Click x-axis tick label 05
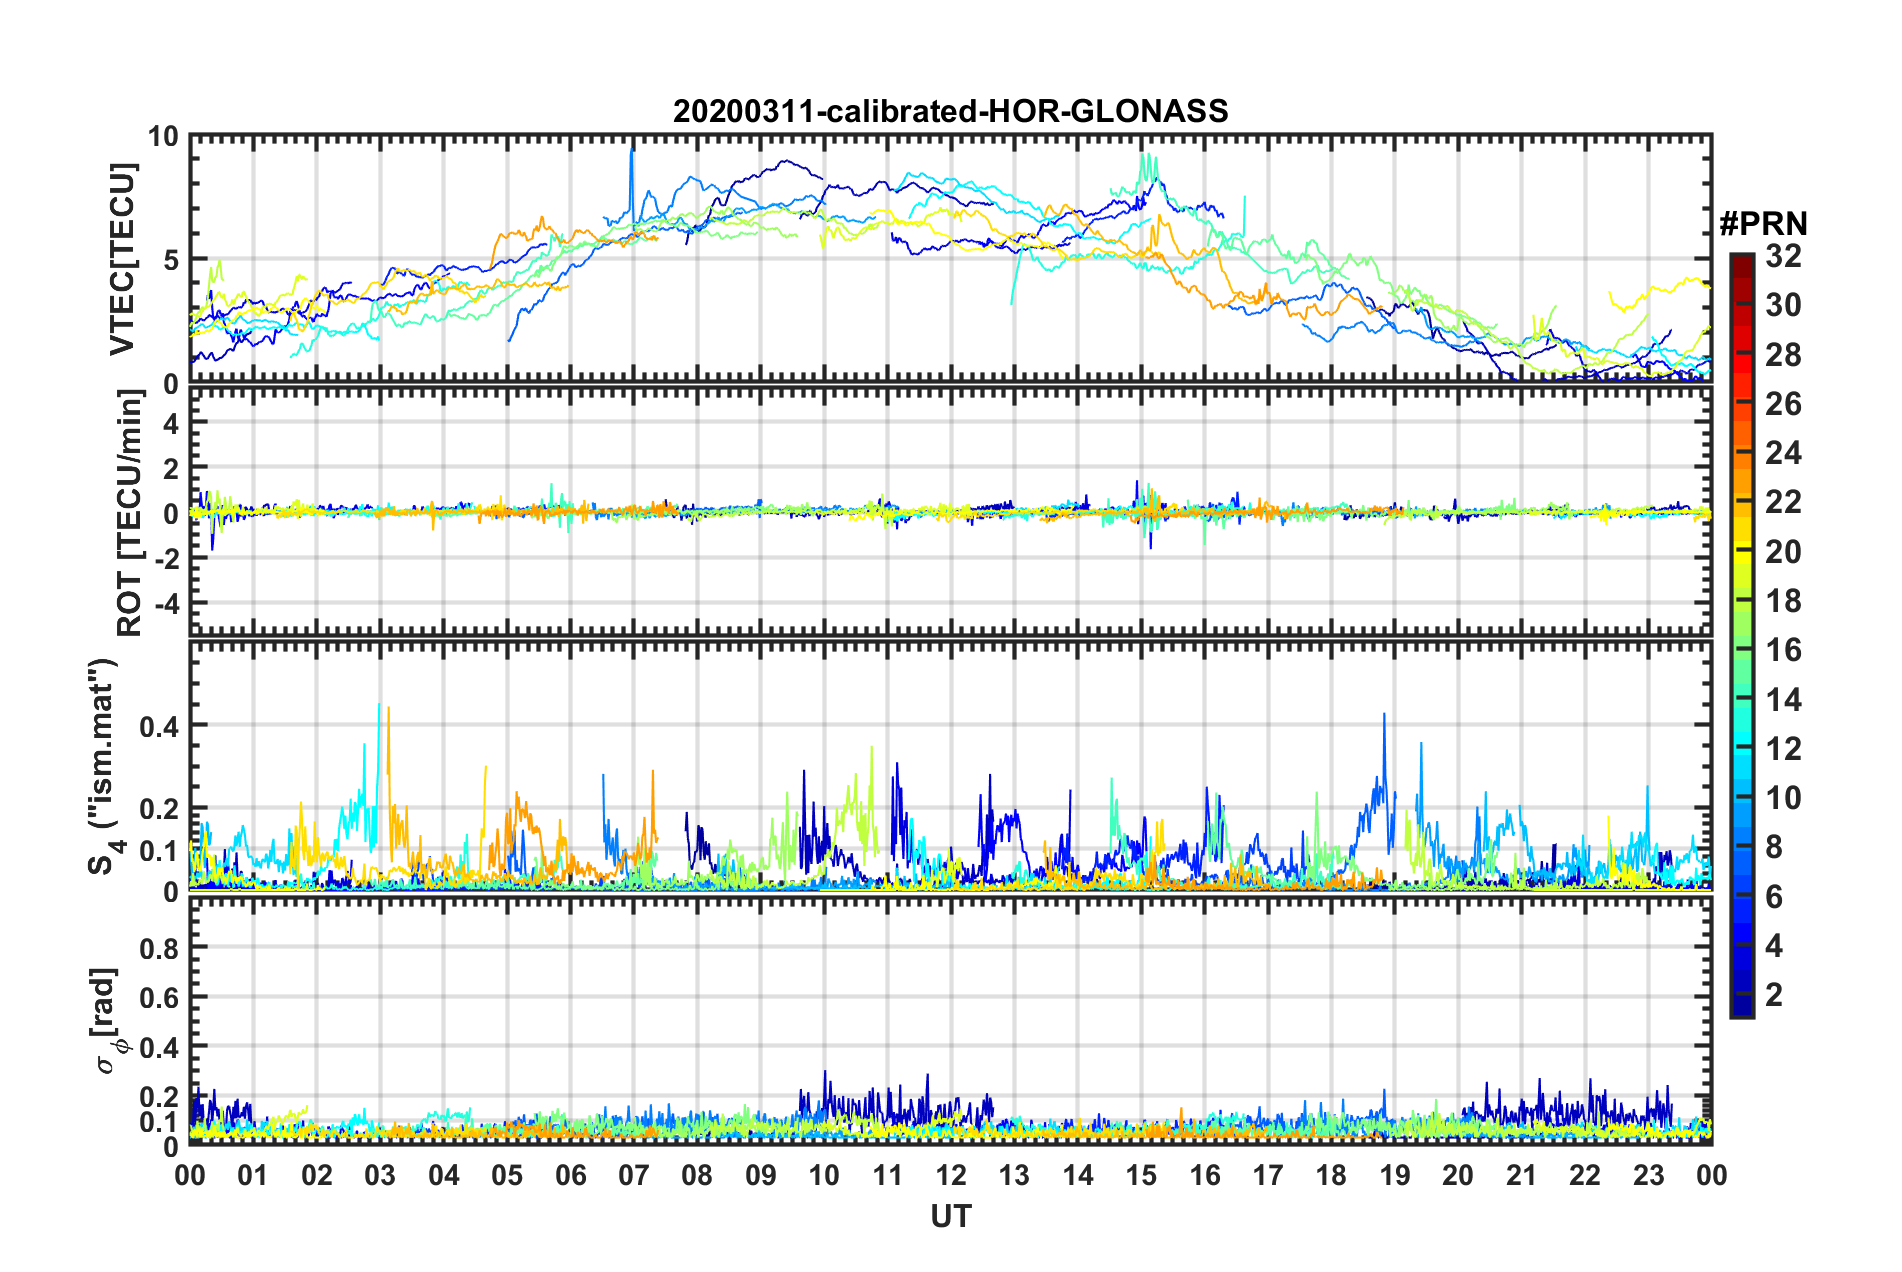The height and width of the screenshot is (1272, 1902). [507, 1175]
